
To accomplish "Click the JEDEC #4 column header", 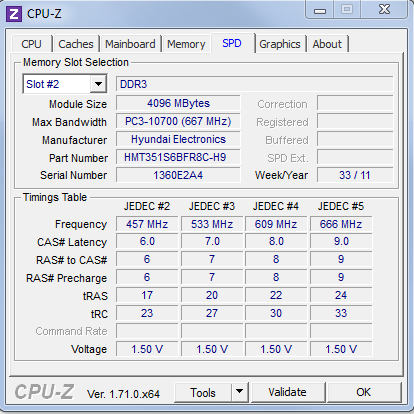I will pyautogui.click(x=276, y=206).
